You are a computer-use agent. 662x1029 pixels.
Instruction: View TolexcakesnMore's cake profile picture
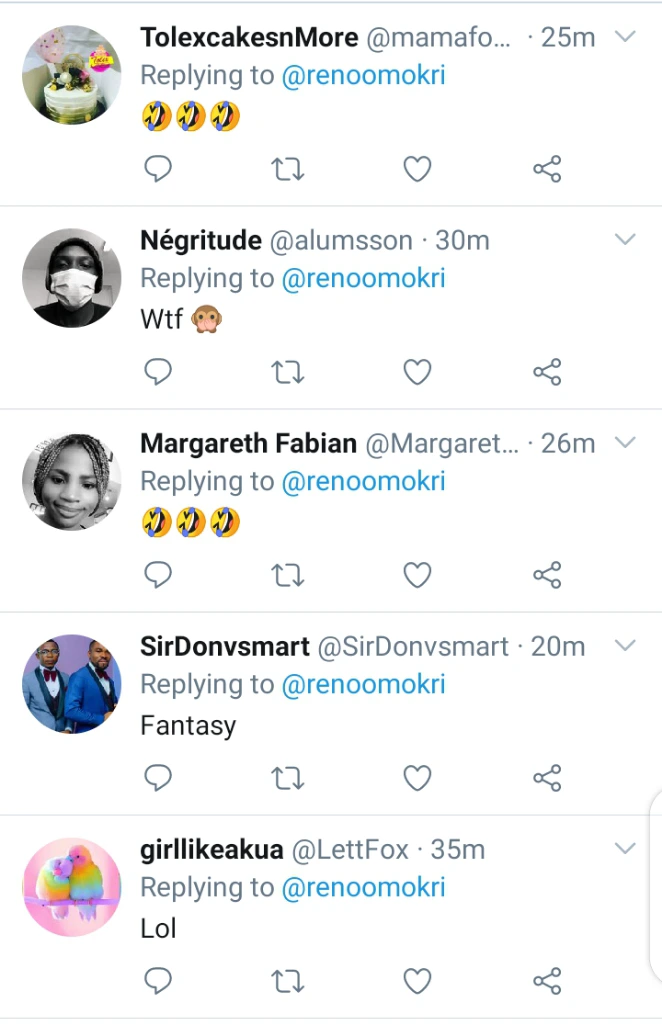[71, 75]
